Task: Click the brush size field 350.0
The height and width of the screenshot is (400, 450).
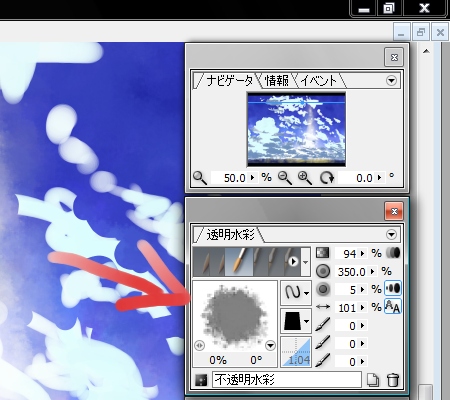Action: [352, 272]
